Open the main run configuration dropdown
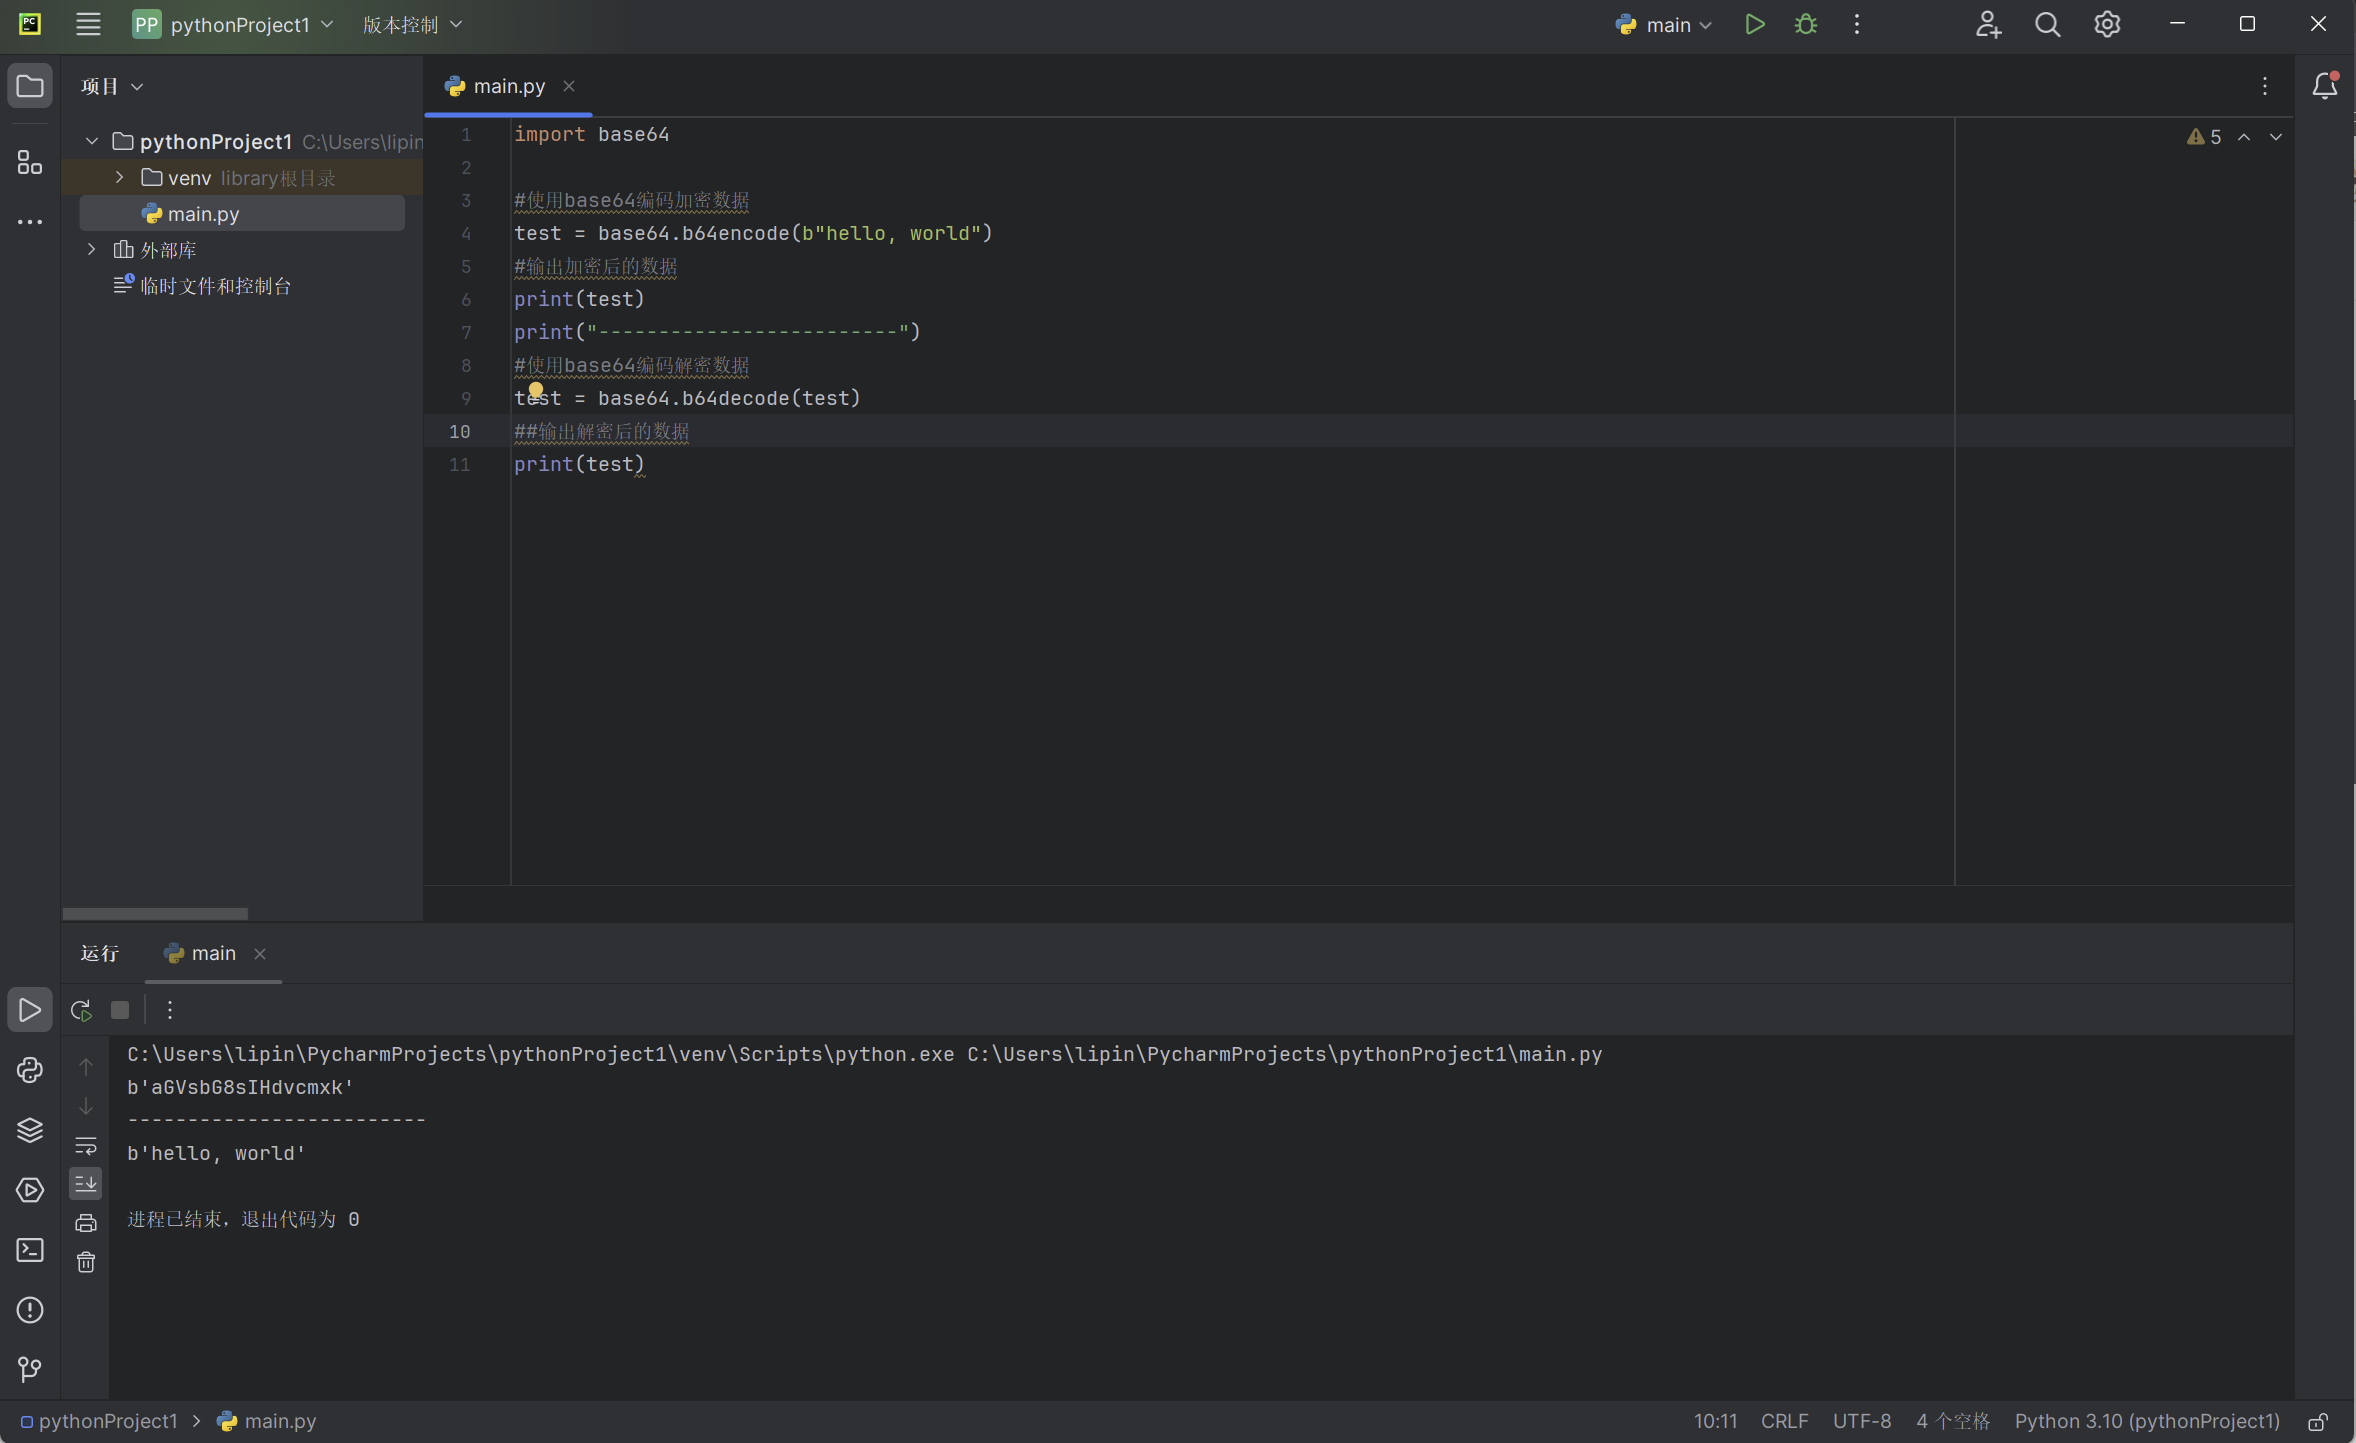Image resolution: width=2356 pixels, height=1443 pixels. pyautogui.click(x=1663, y=24)
